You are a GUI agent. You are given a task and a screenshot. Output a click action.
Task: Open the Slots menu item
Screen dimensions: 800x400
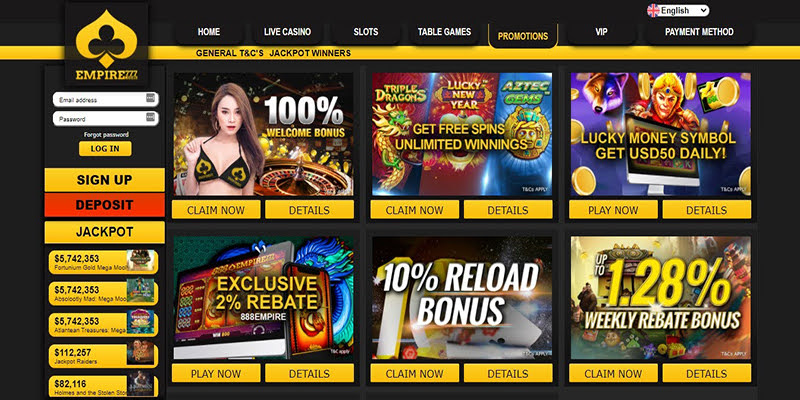pos(366,32)
